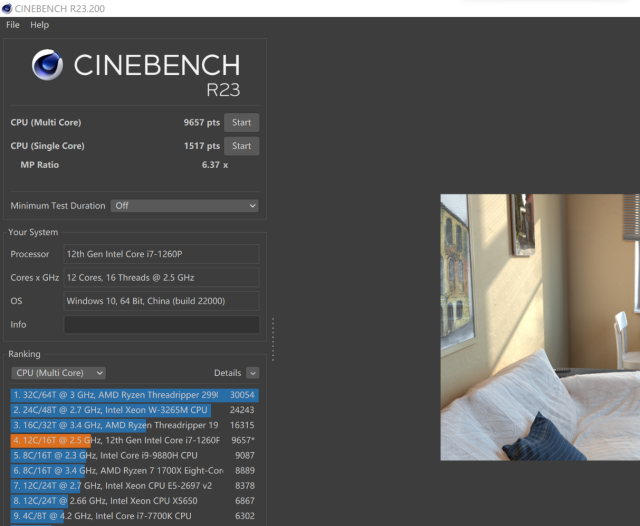Select the Intel Core i7-7700K ranking row
The height and width of the screenshot is (526, 640).
[x=135, y=516]
